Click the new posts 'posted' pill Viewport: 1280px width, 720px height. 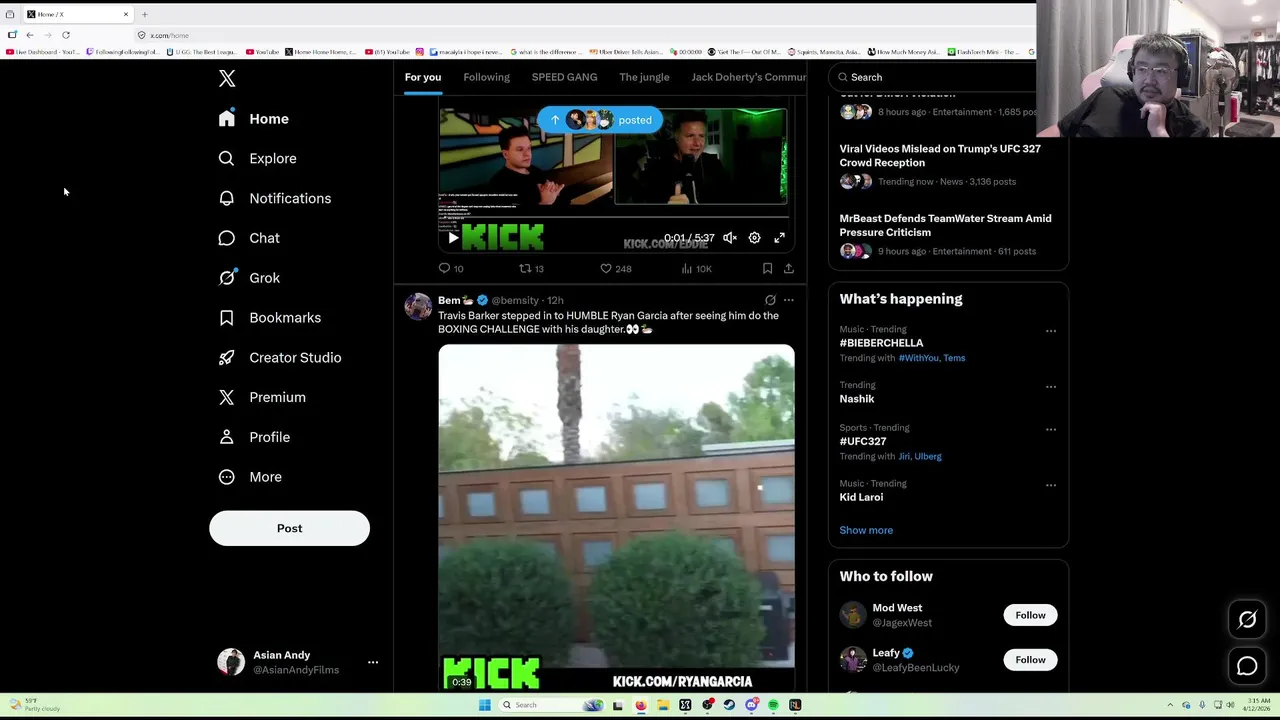pyautogui.click(x=600, y=120)
